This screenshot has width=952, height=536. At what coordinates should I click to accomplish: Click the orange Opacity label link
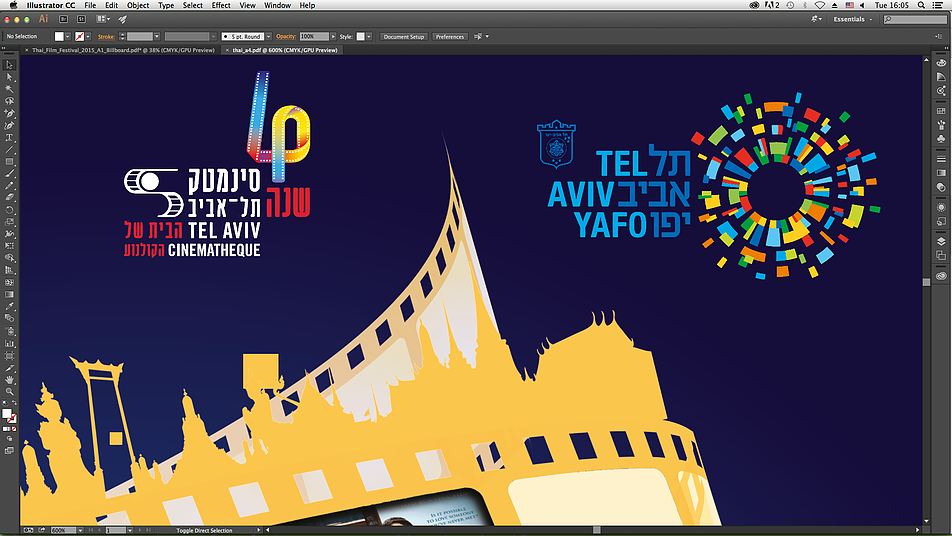tap(286, 37)
